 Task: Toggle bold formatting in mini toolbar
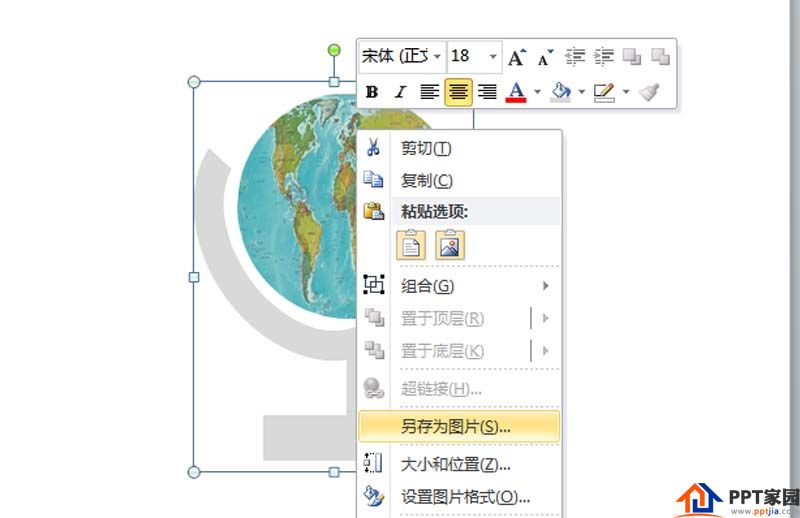pyautogui.click(x=372, y=92)
